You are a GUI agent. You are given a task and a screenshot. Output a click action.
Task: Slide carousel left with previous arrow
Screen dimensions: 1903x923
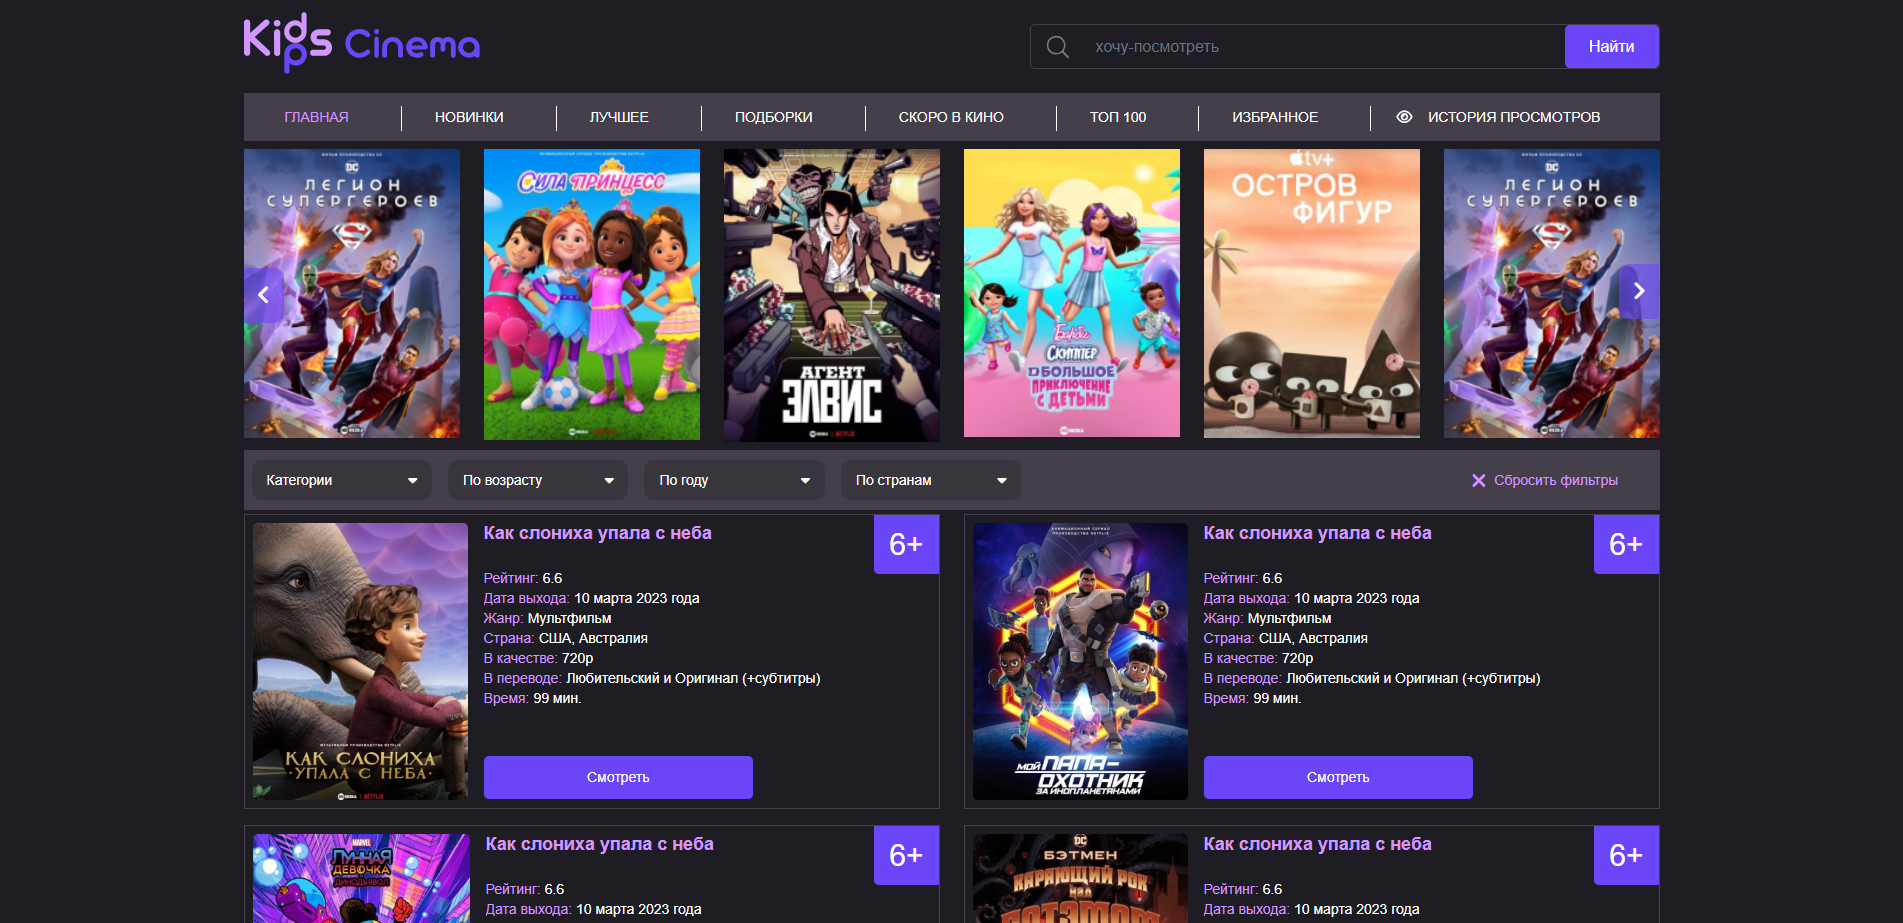click(264, 294)
